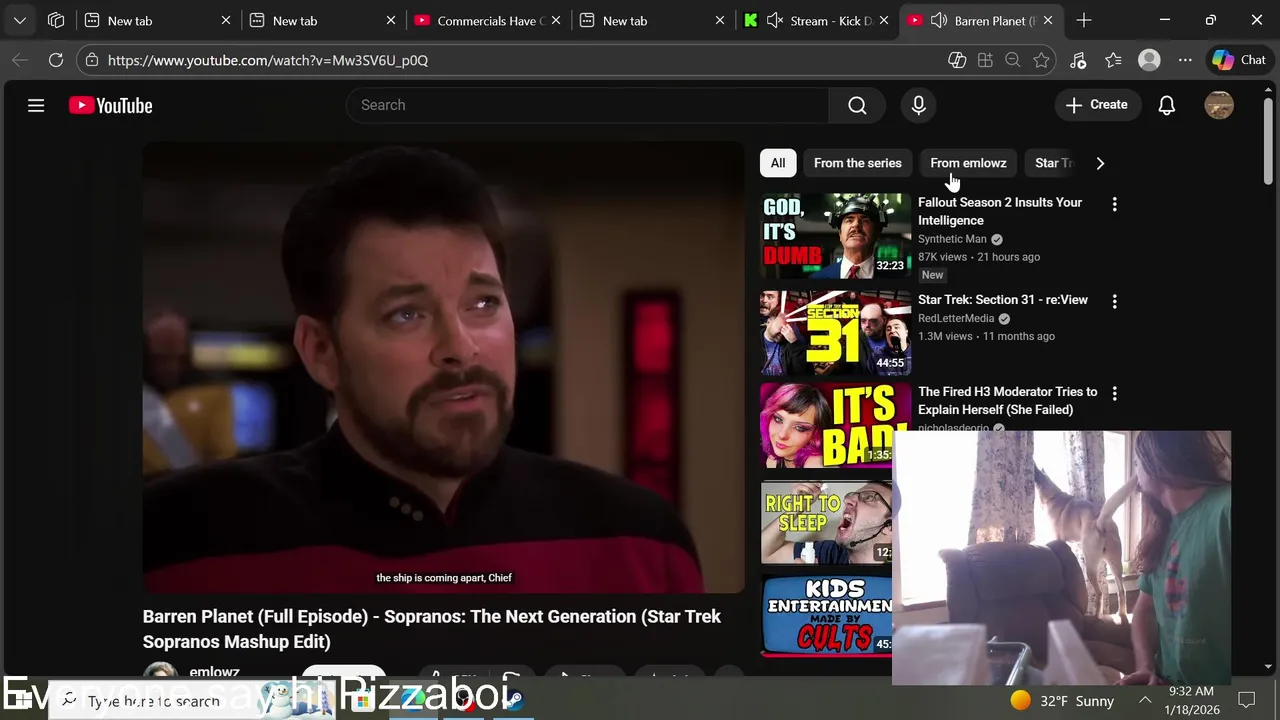Screen dimensions: 1280x720
Task: Open the workspaces icon left of tabs
Action: 56,20
